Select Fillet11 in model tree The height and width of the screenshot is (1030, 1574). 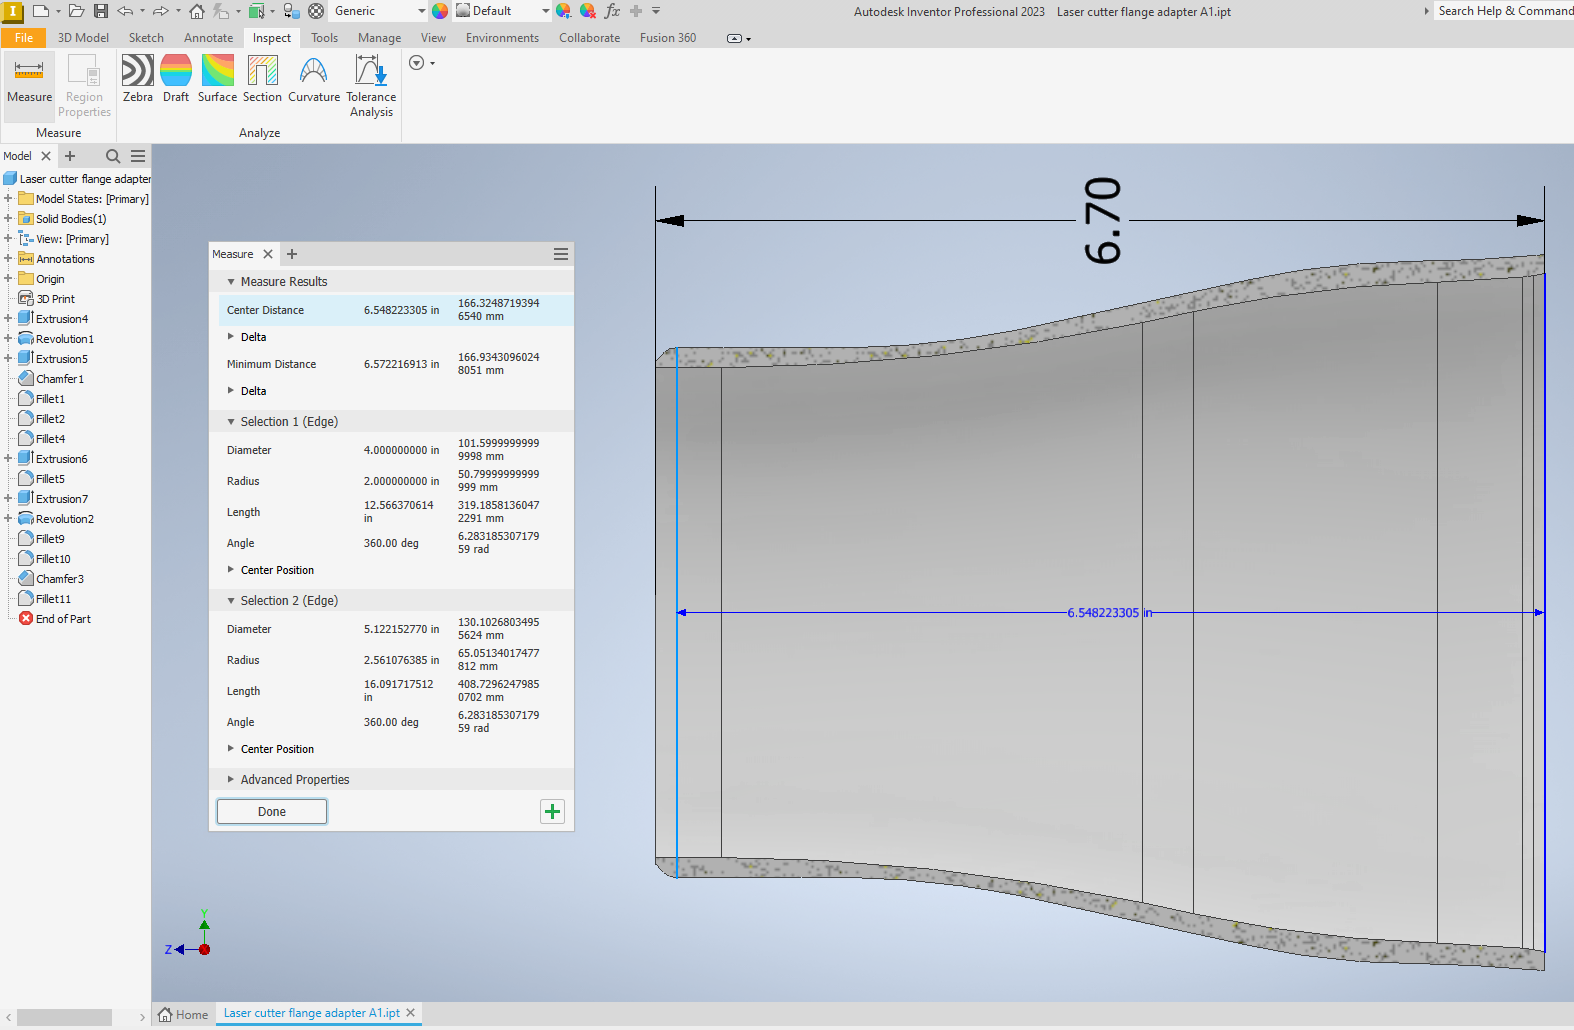pos(53,599)
